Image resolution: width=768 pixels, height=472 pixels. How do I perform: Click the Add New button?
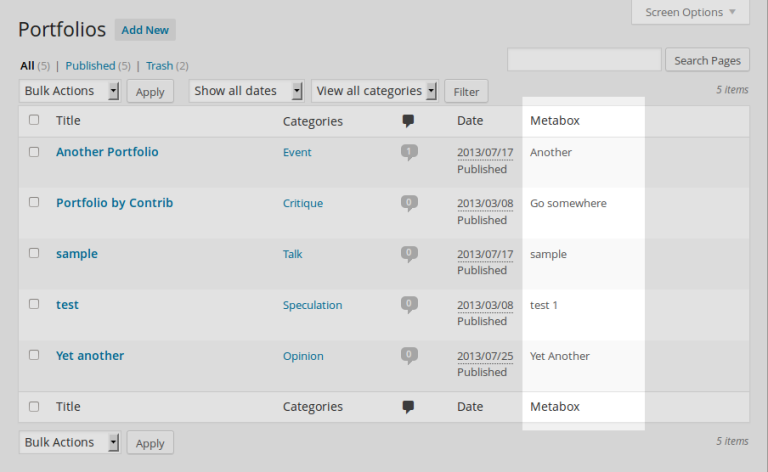click(145, 30)
